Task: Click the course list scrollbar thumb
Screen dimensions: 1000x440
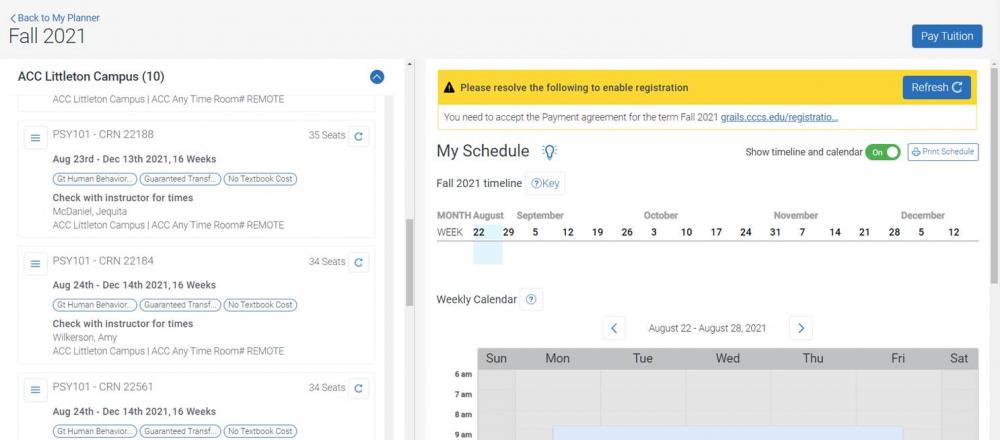Action: (x=409, y=263)
